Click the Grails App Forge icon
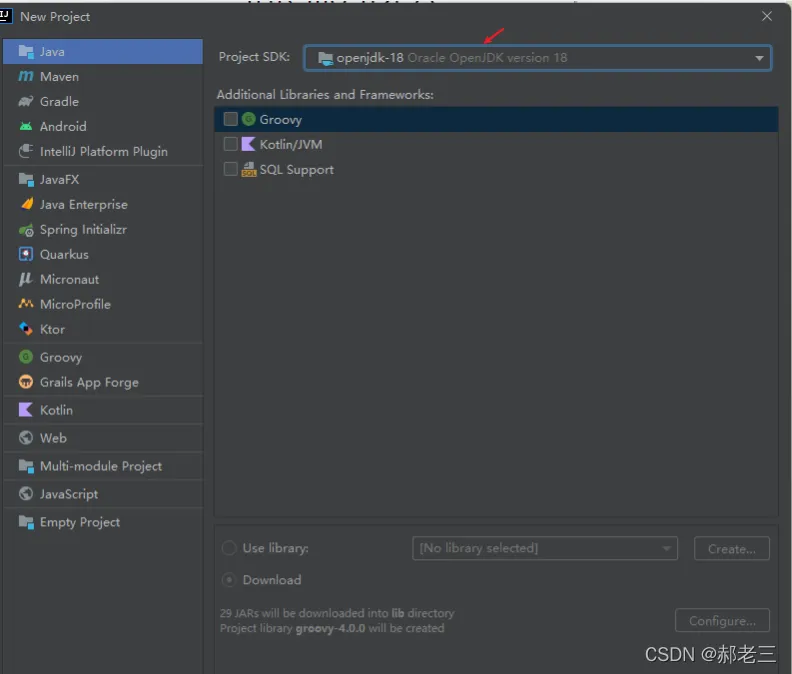Image resolution: width=792 pixels, height=674 pixels. (26, 382)
